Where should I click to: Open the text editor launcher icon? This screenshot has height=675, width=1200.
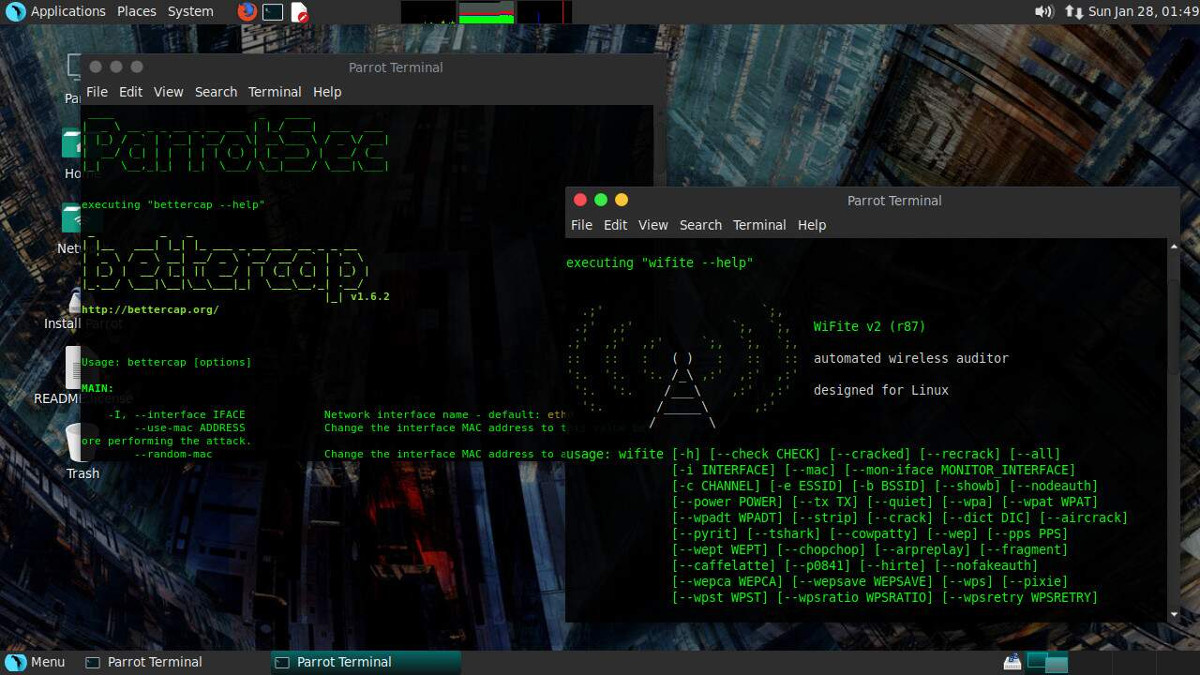click(x=299, y=12)
